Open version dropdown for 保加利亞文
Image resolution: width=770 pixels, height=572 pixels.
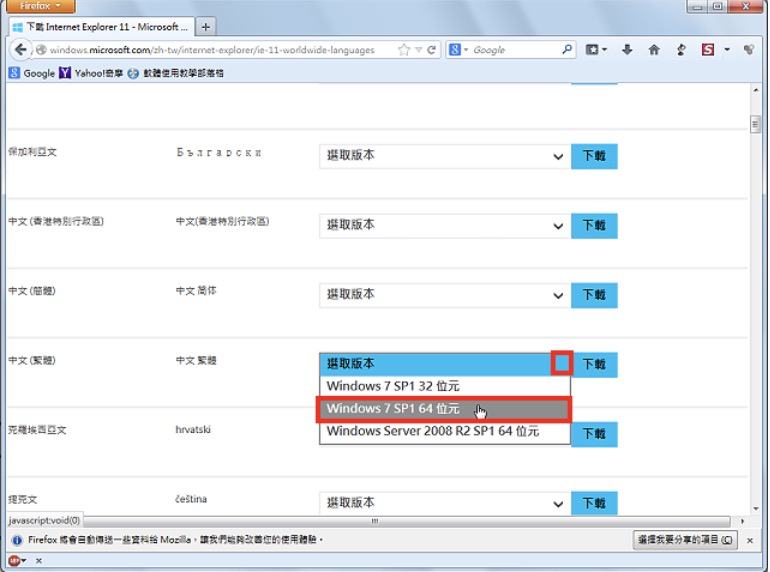pyautogui.click(x=445, y=156)
